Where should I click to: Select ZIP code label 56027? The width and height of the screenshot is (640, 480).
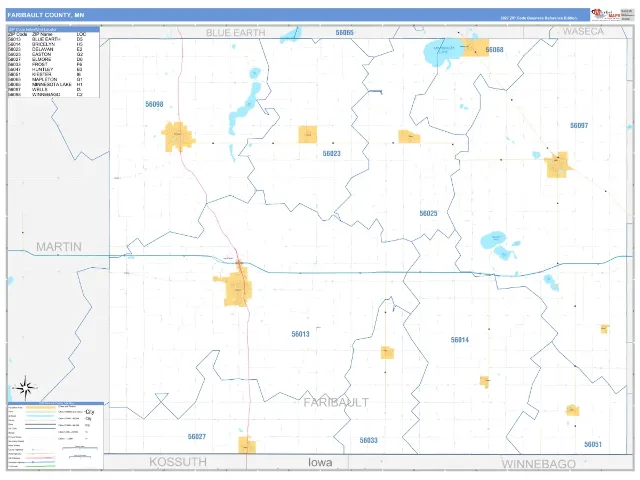[x=197, y=436]
